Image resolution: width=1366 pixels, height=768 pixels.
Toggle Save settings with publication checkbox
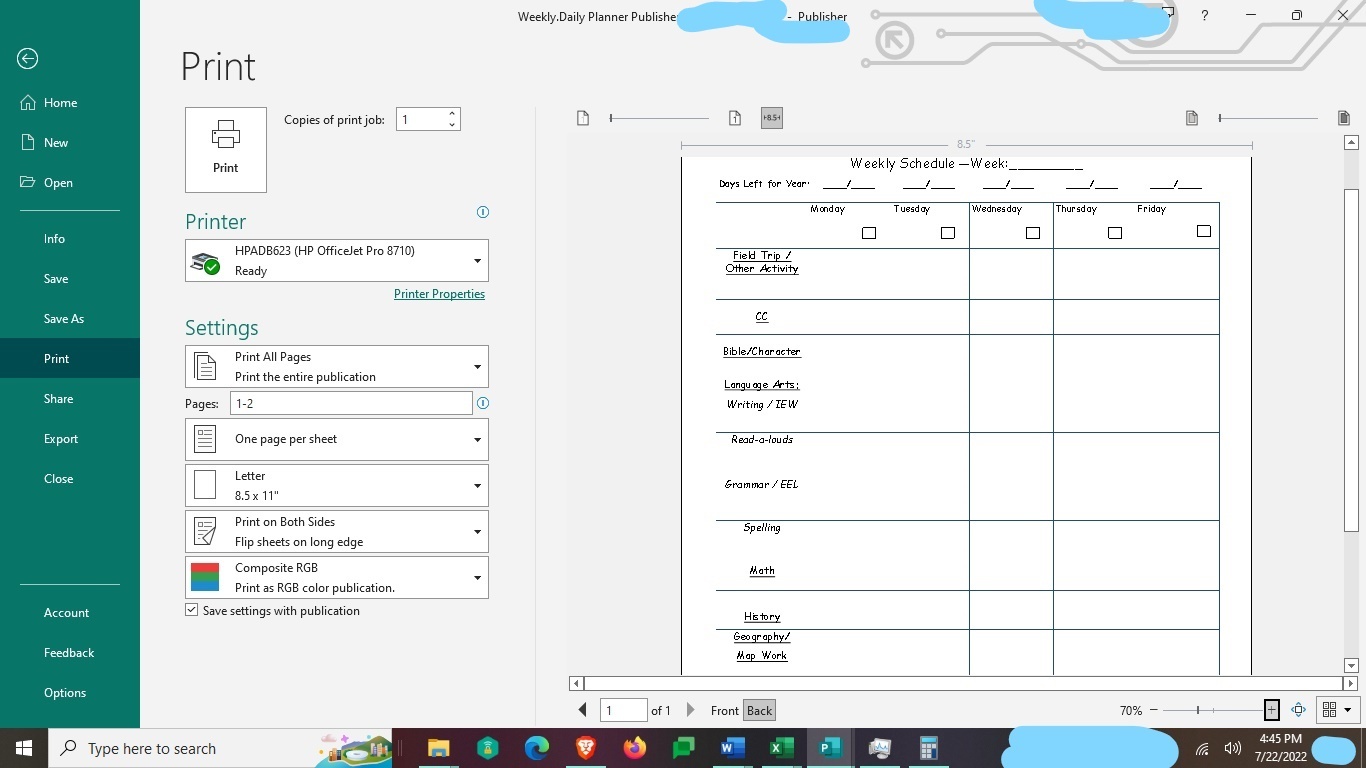191,610
